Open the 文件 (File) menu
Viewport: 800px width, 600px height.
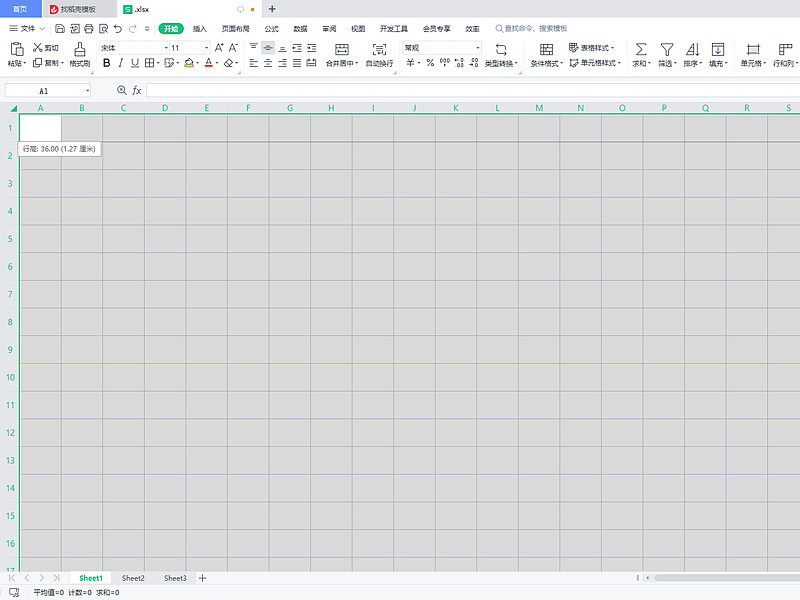(28, 29)
